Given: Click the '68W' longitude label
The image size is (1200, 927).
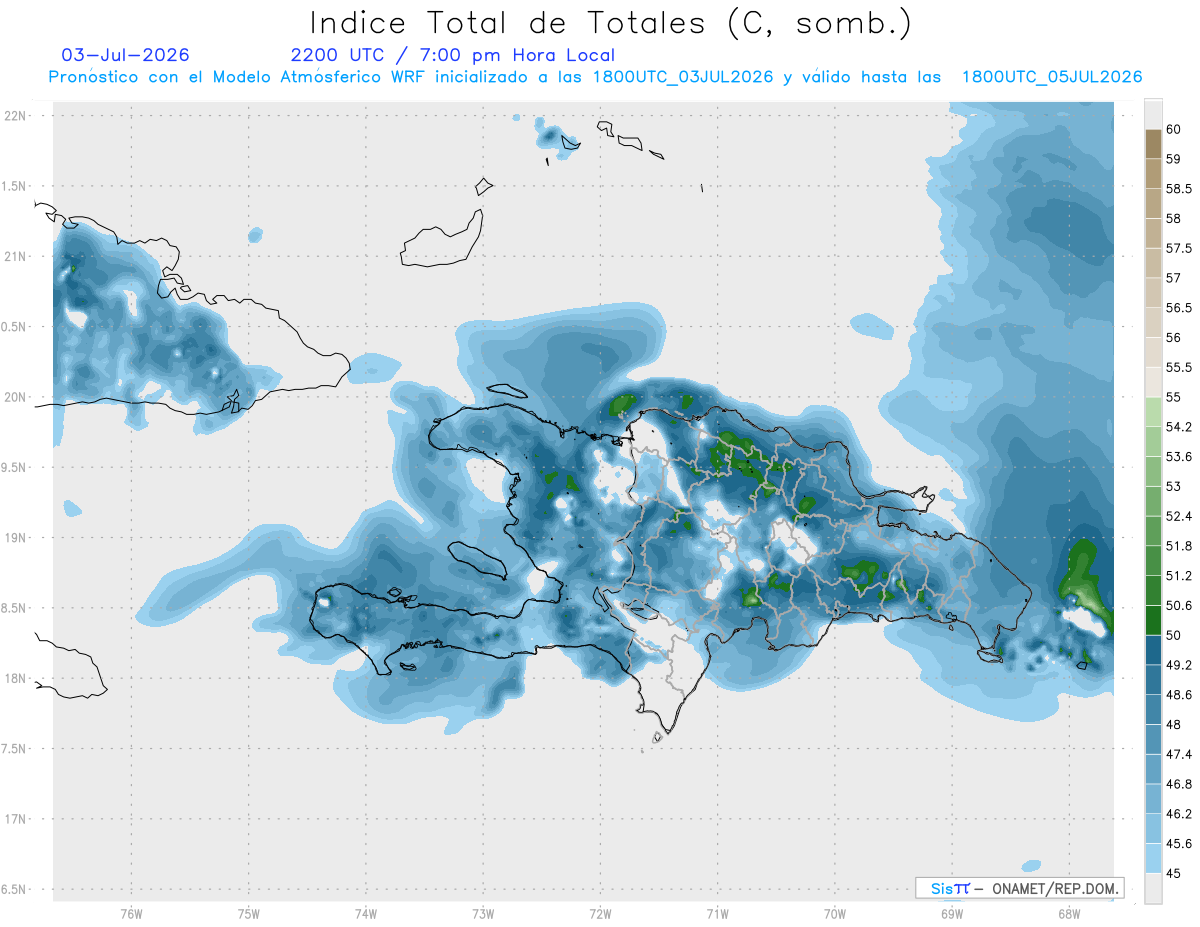Looking at the screenshot, I should click(1069, 913).
